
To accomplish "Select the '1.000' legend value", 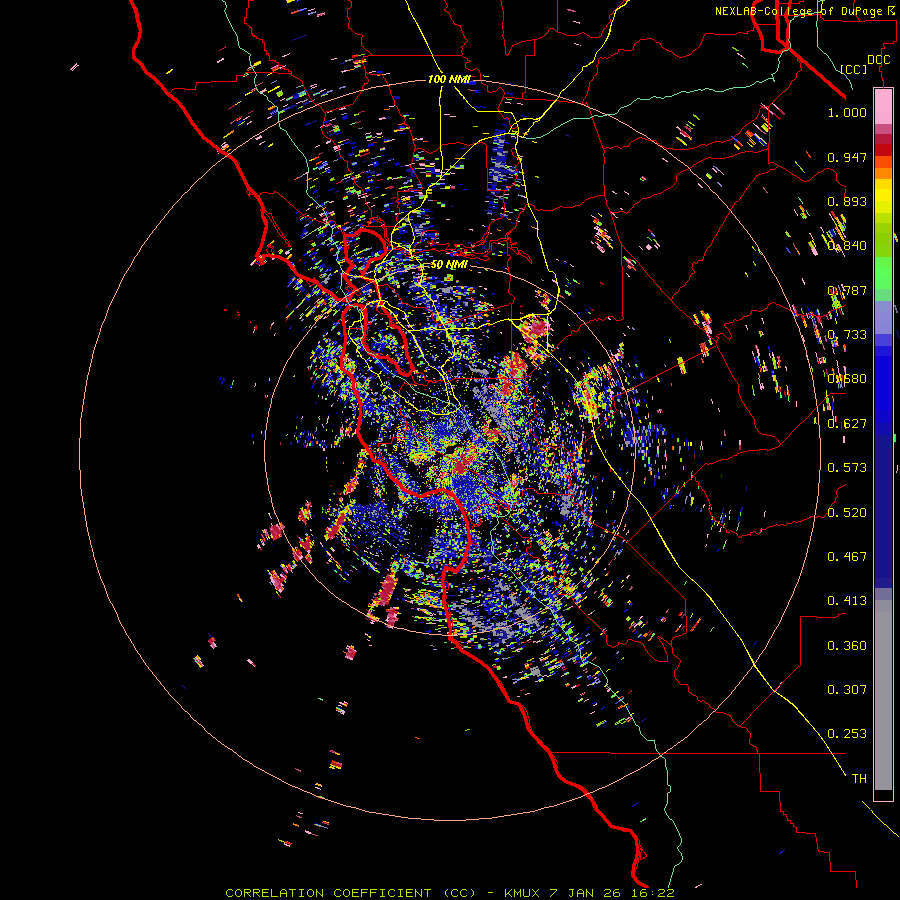I will 847,112.
